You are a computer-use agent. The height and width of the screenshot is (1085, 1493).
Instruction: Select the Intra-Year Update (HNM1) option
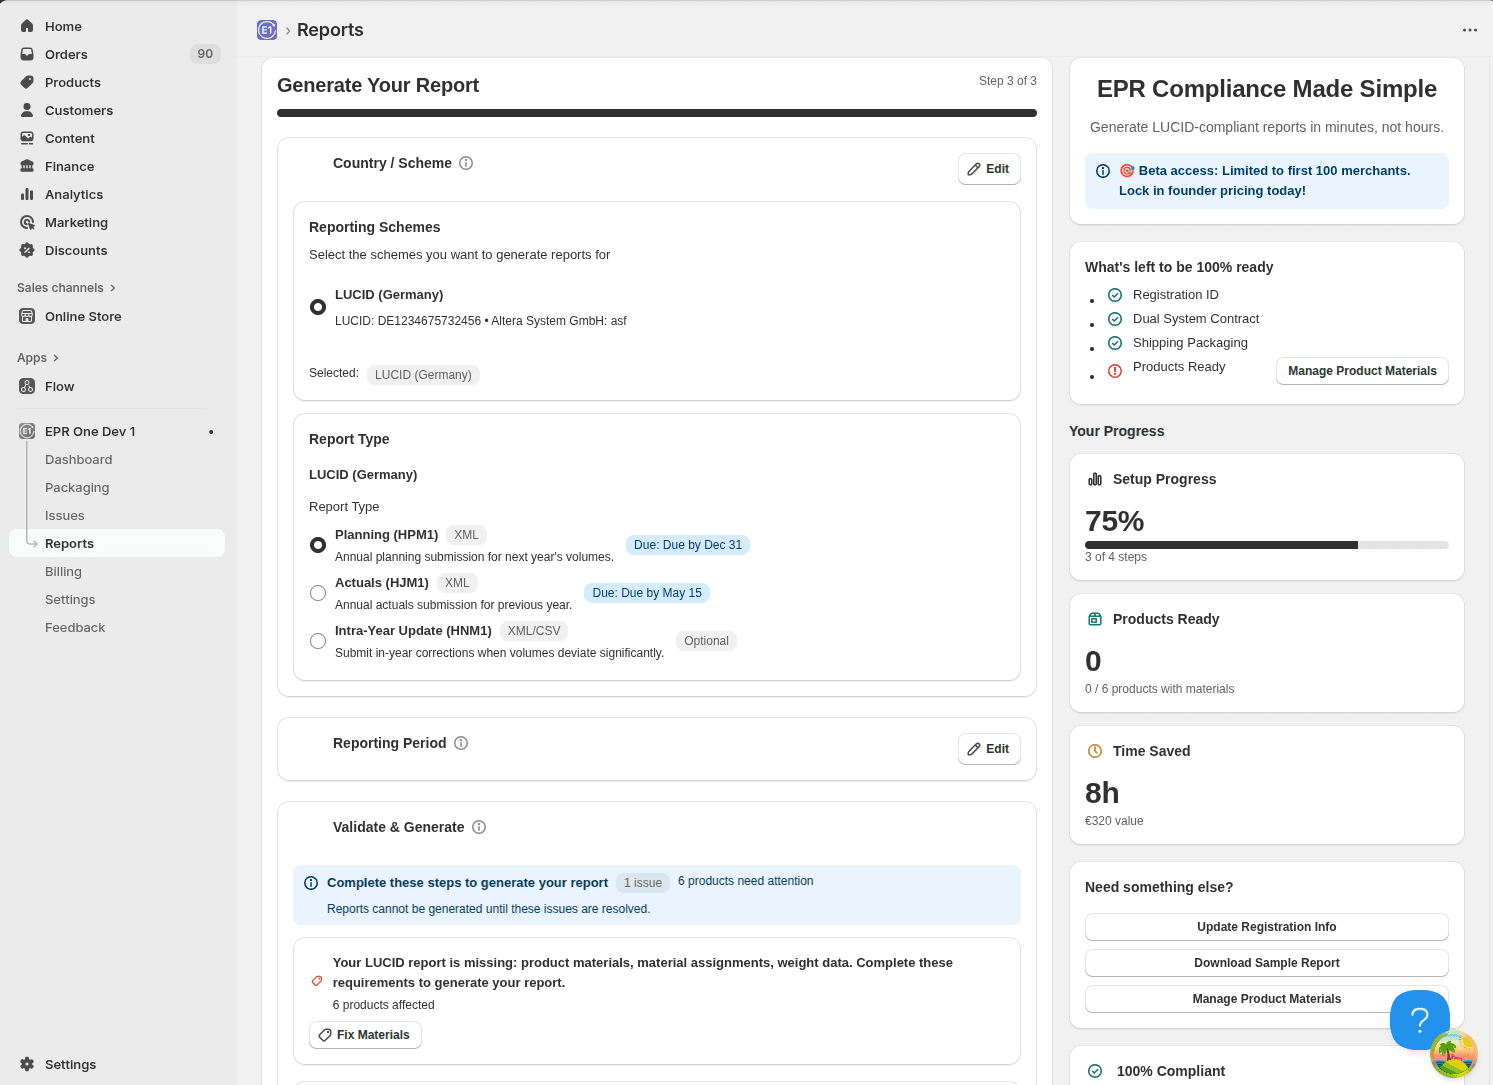coord(318,641)
